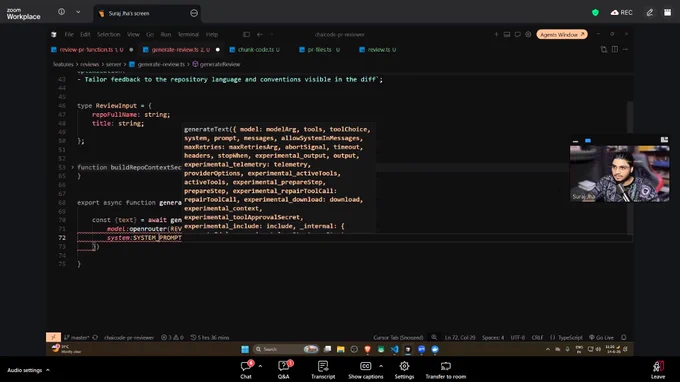
Task: Open the editor more actions ellipsis
Action: pyautogui.click(x=625, y=49)
